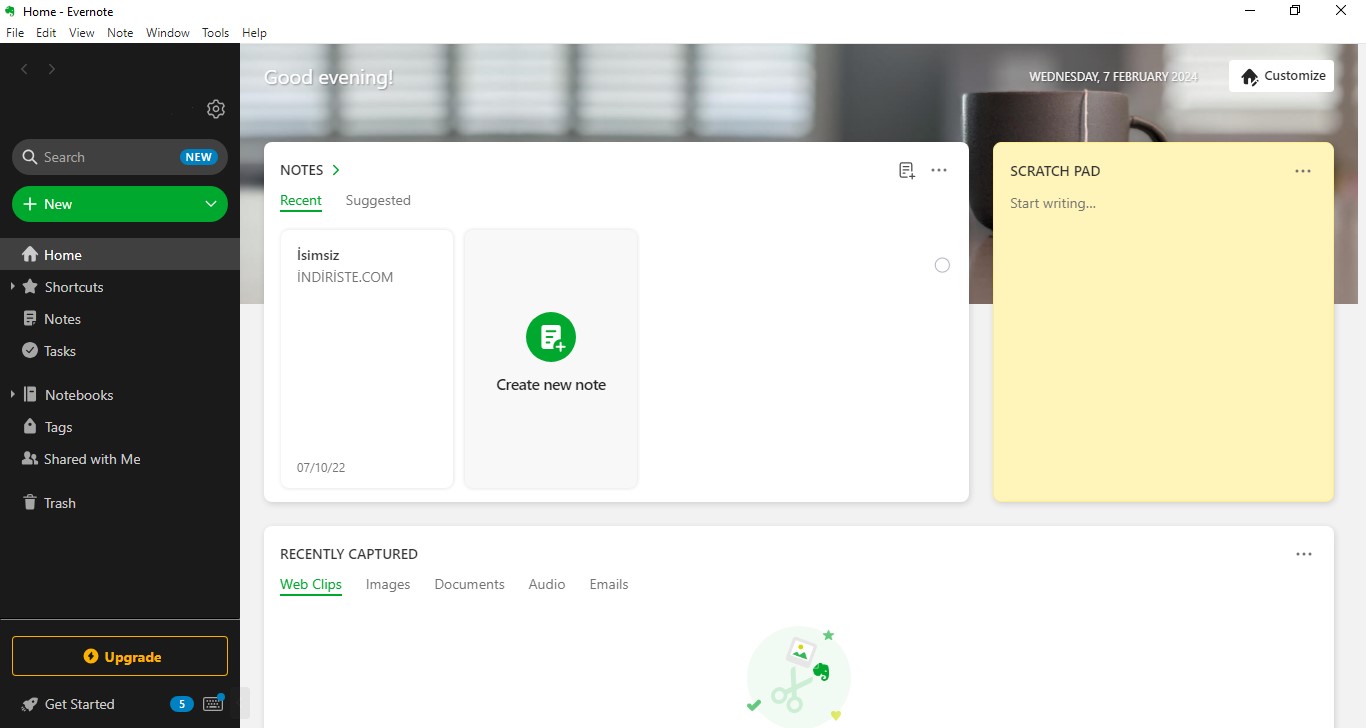Click the Upgrade button
This screenshot has height=728, width=1366.
pyautogui.click(x=120, y=657)
